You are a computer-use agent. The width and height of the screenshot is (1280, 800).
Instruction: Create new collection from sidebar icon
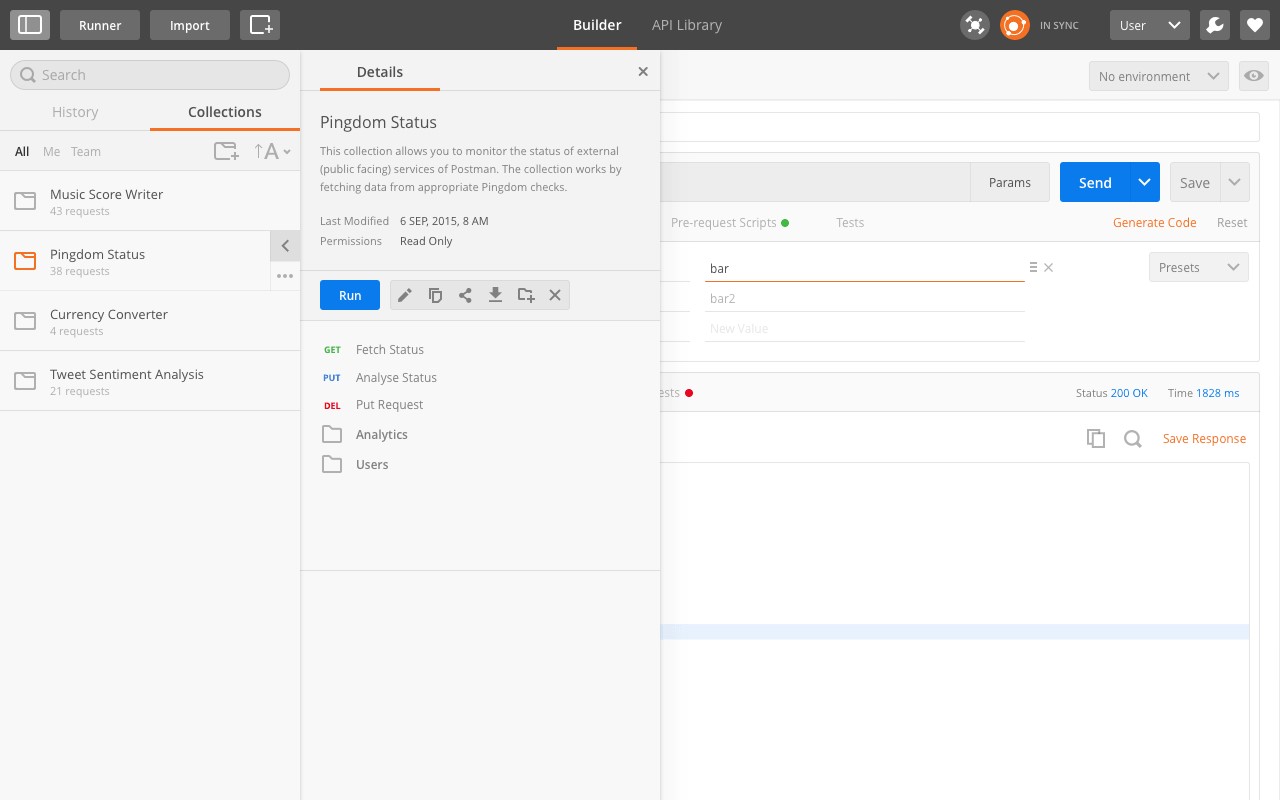pyautogui.click(x=226, y=151)
